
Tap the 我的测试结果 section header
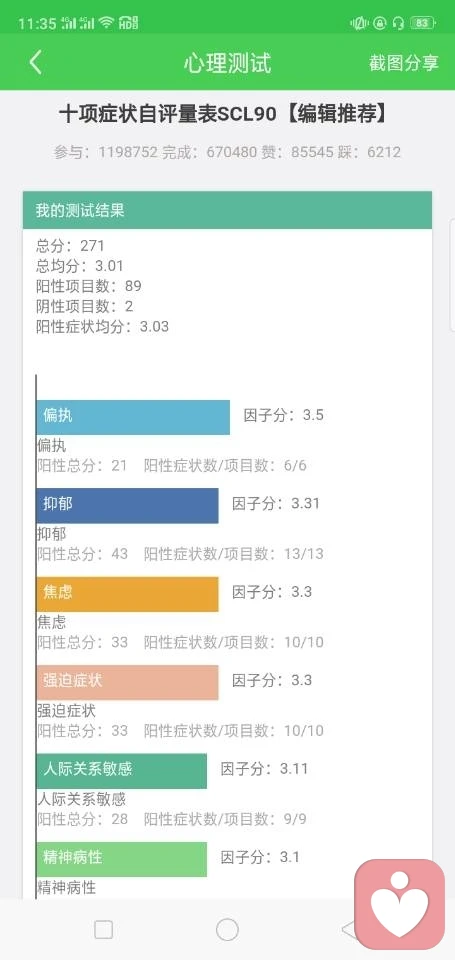coord(227,210)
